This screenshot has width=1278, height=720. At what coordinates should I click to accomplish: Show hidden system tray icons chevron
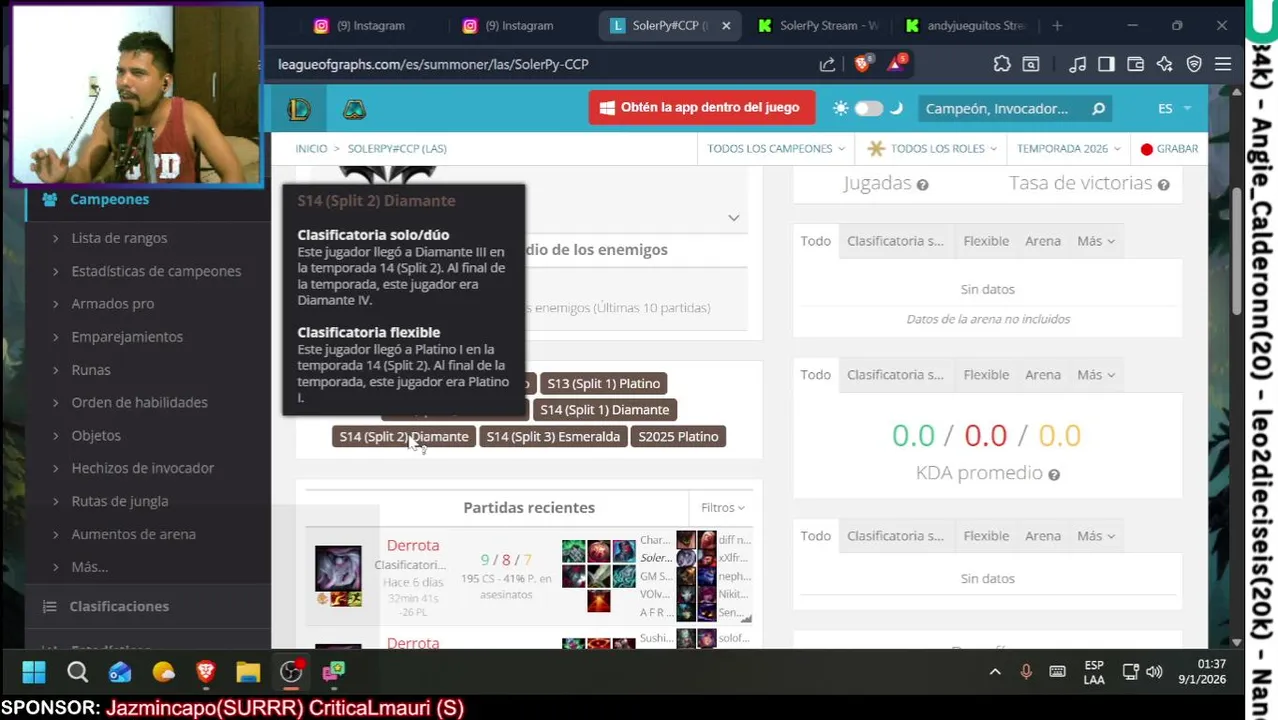coord(995,672)
